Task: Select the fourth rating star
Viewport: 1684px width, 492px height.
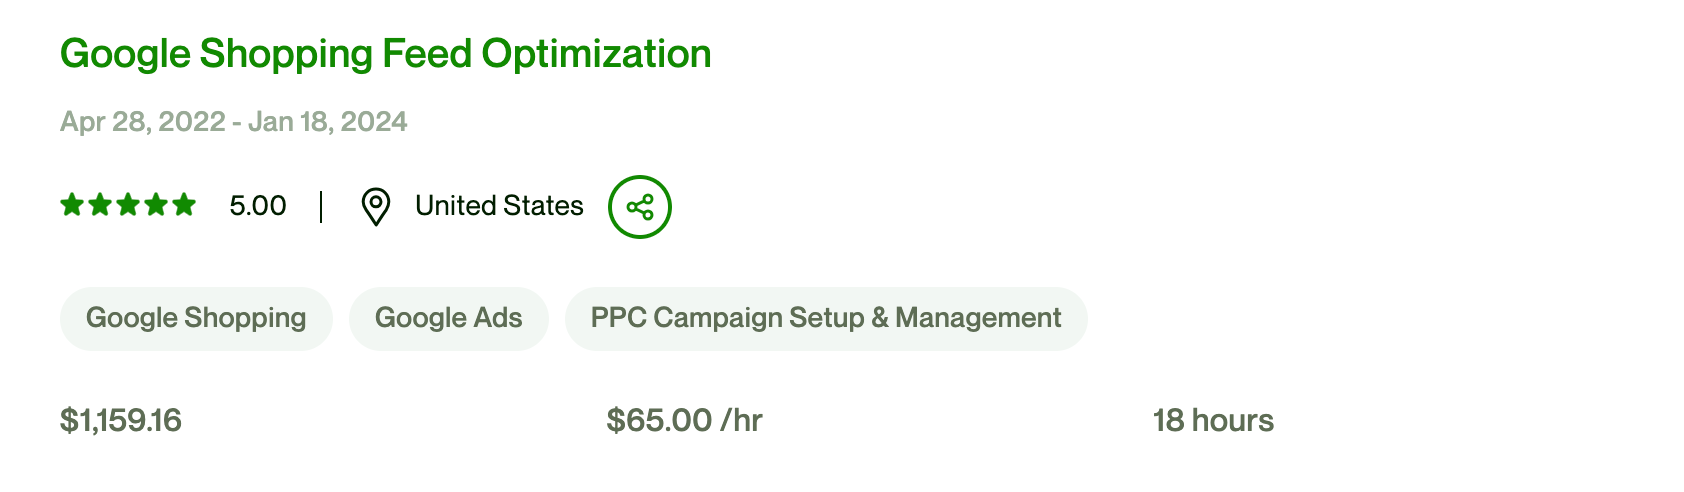Action: pos(156,206)
